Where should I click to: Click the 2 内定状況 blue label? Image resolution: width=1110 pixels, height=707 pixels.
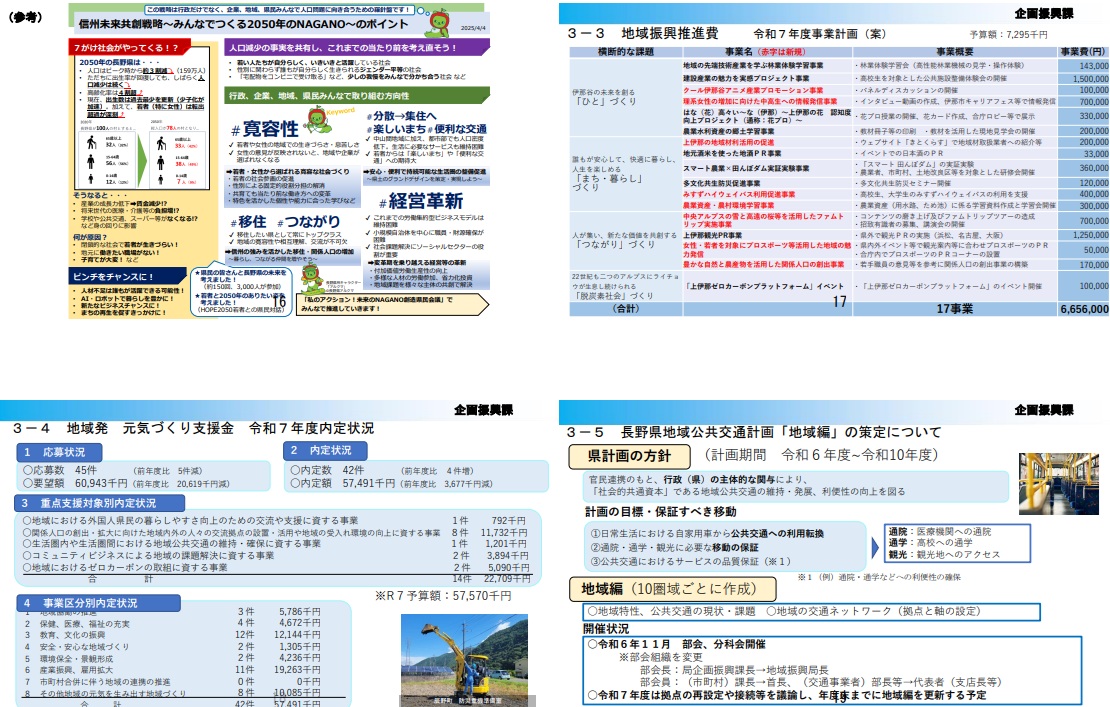pos(326,450)
